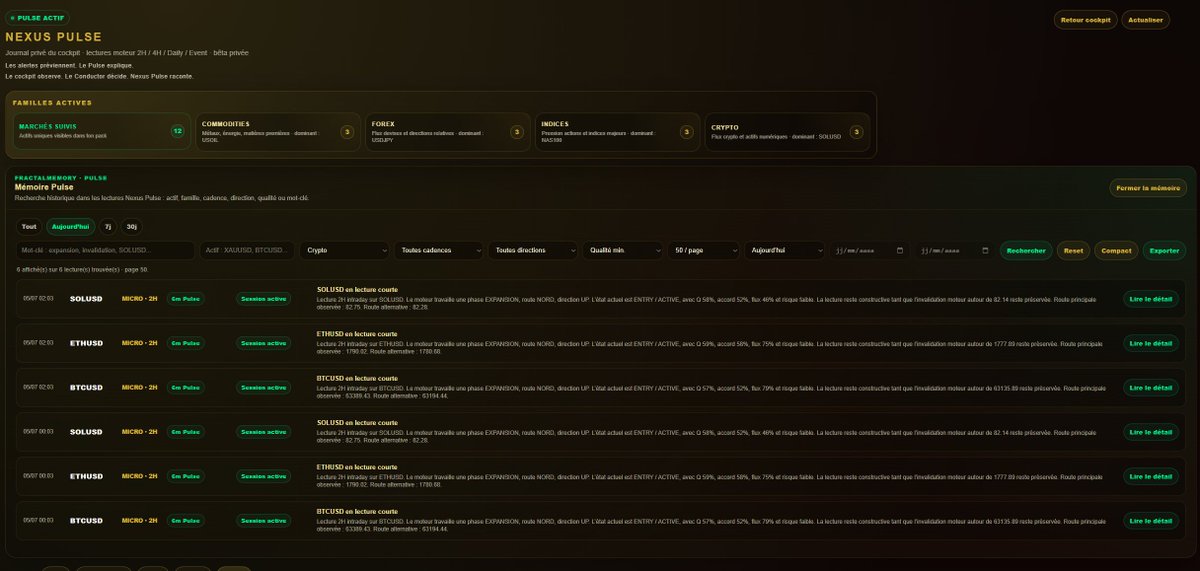Open Lire le détail for BTCUSD 00:03
Viewport: 1200px width, 571px height.
pyautogui.click(x=1151, y=520)
